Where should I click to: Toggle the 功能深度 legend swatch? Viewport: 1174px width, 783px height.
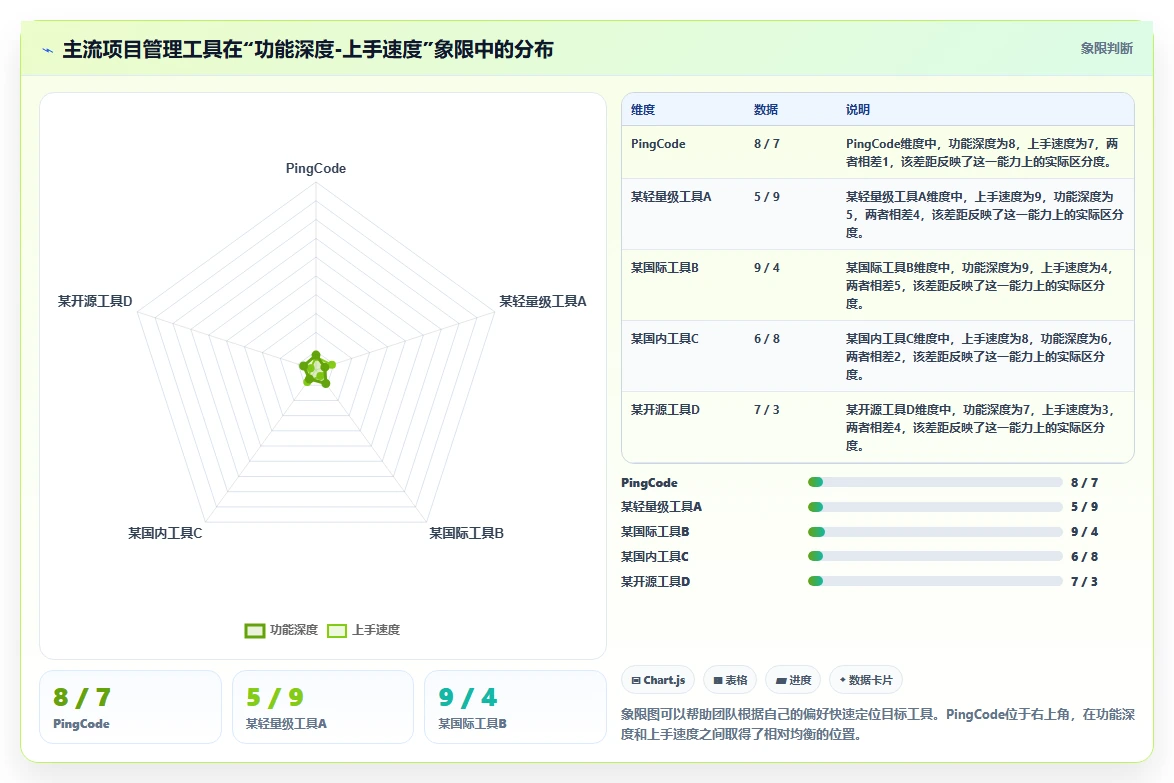[x=255, y=630]
